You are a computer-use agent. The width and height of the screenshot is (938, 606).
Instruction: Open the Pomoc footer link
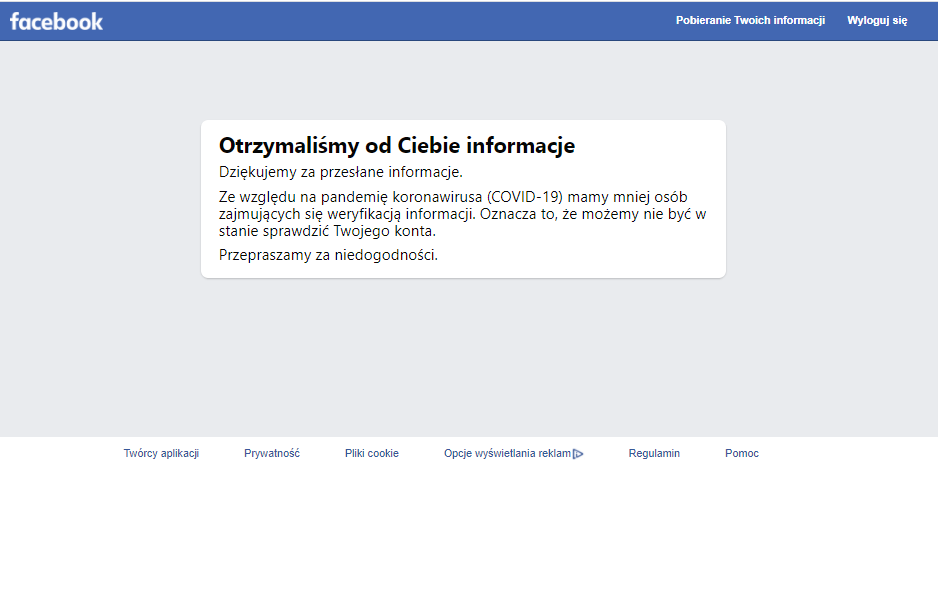pyautogui.click(x=742, y=453)
